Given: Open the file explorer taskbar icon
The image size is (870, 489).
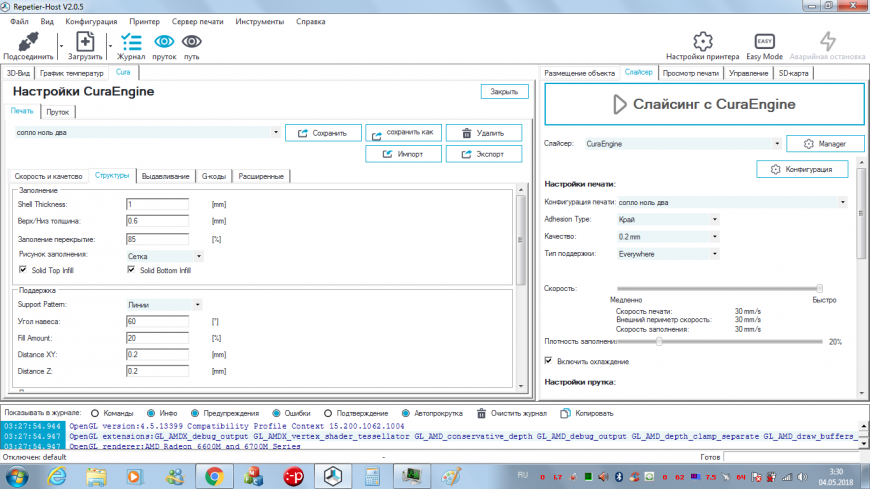Looking at the screenshot, I should [96, 477].
